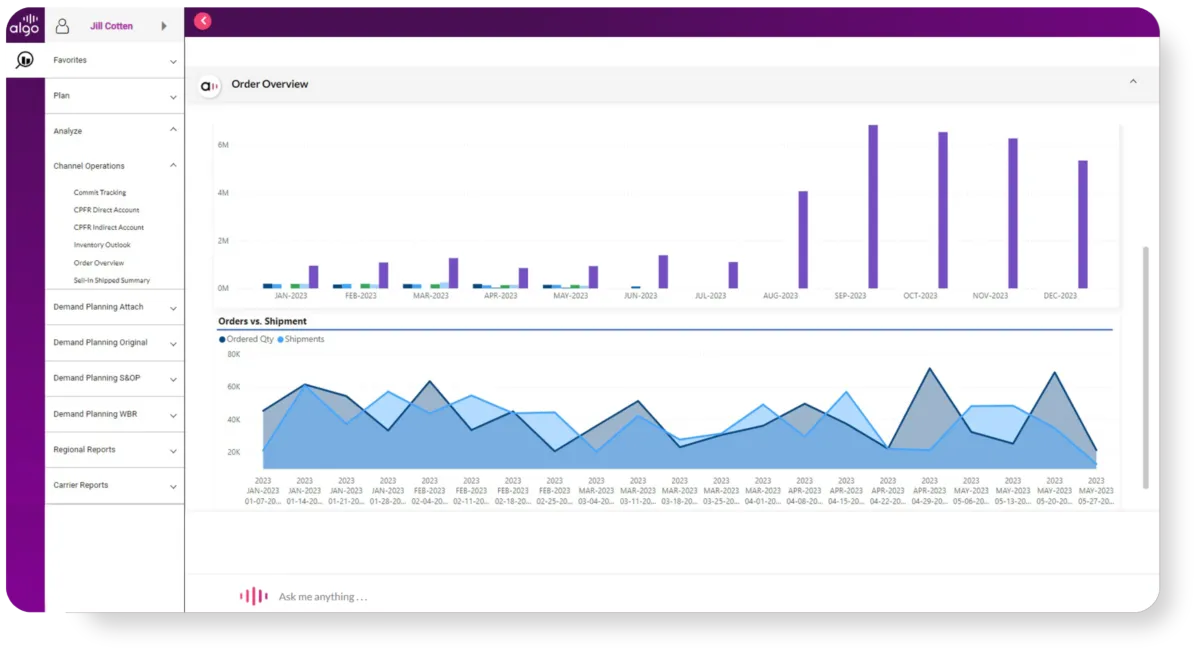Toggle Ordered Qty legend series
1200x649 pixels.
pyautogui.click(x=246, y=339)
